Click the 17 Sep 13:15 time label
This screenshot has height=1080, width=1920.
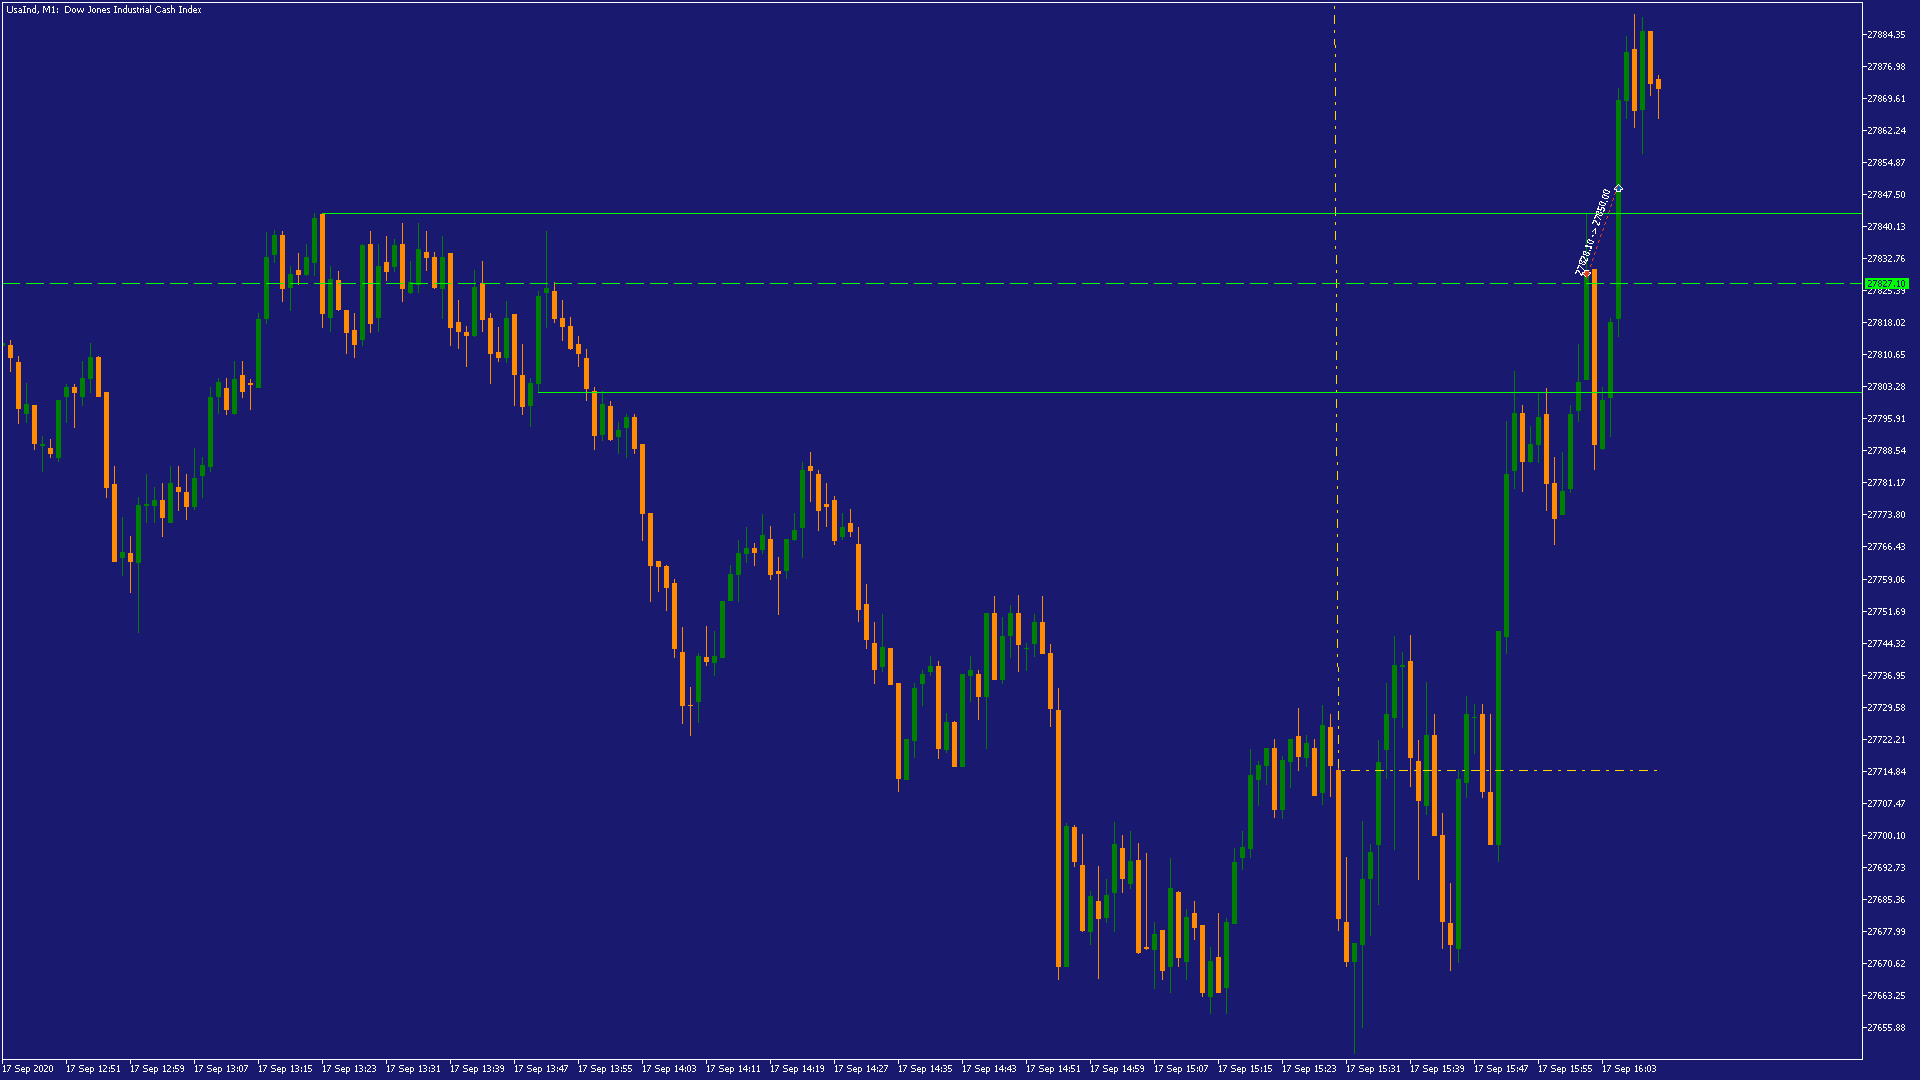(285, 1069)
